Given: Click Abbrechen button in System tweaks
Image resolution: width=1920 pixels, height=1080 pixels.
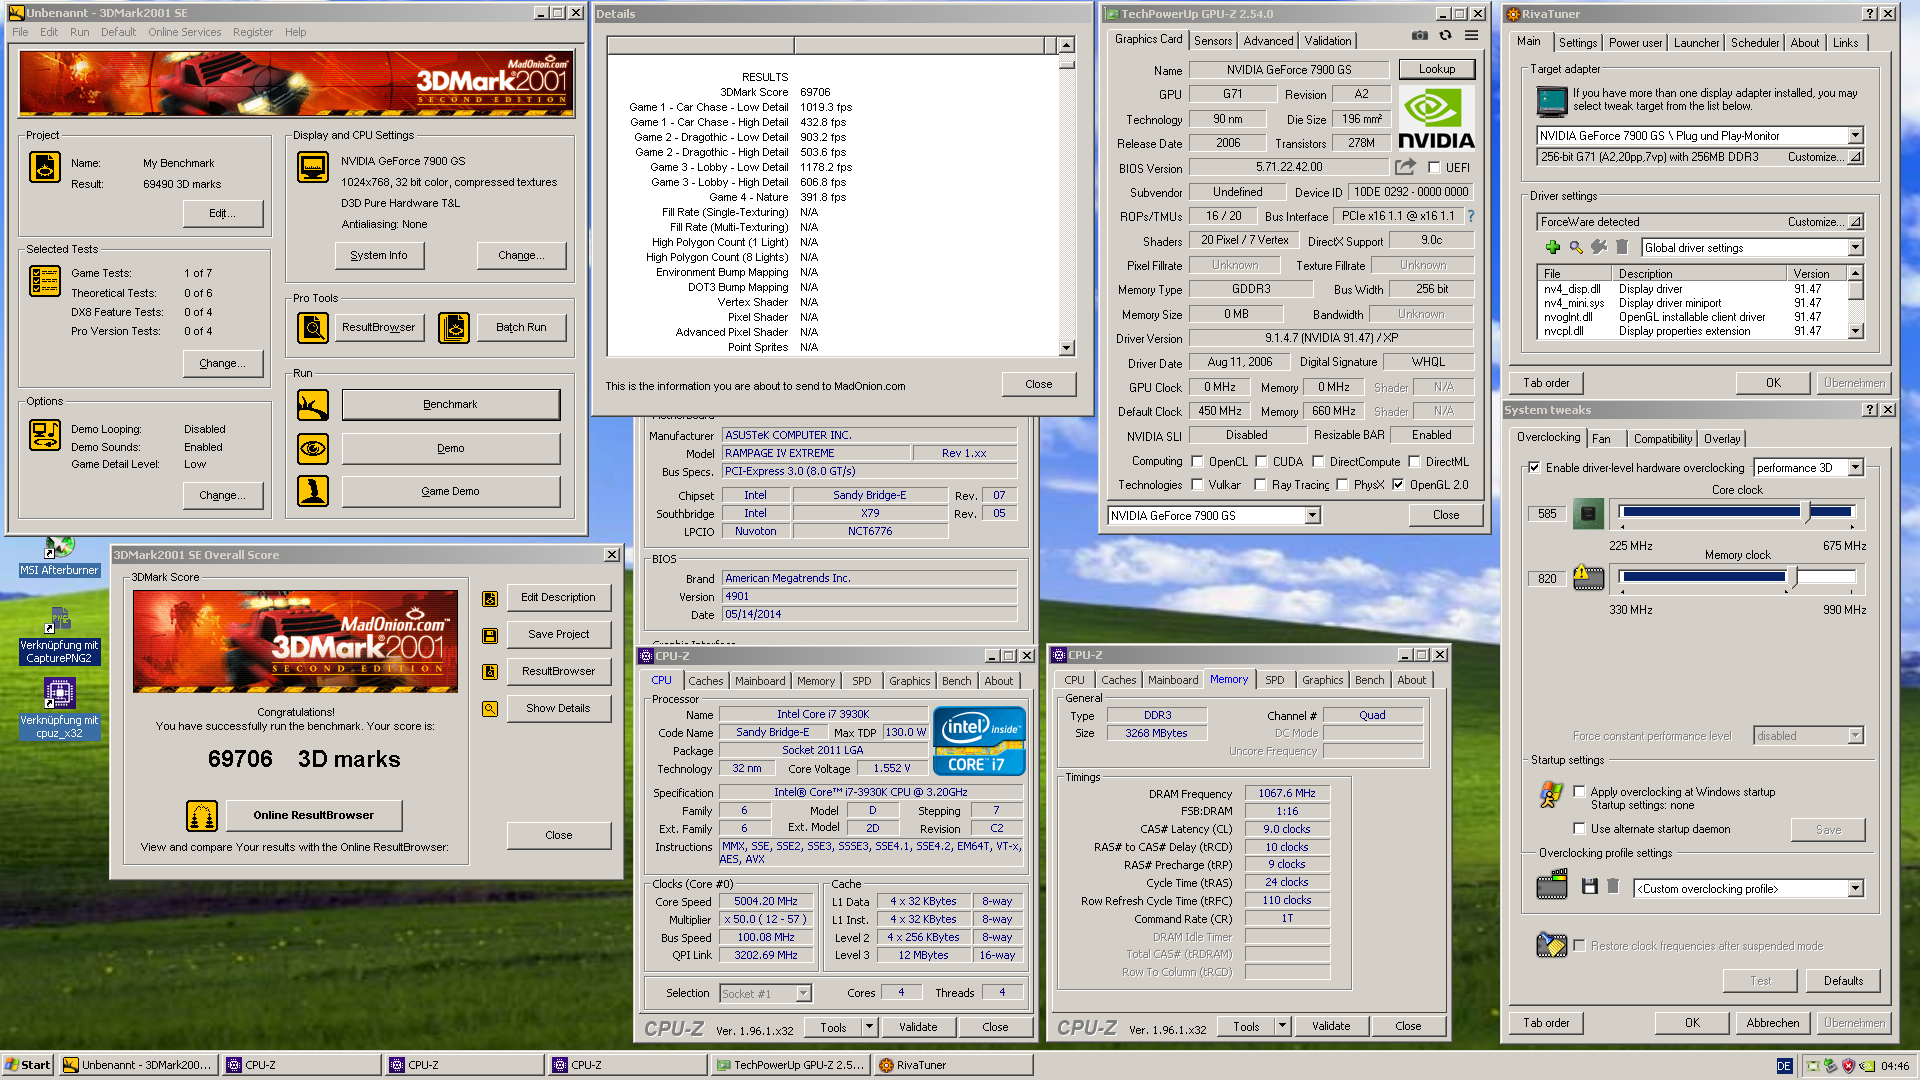Looking at the screenshot, I should pyautogui.click(x=1772, y=1022).
